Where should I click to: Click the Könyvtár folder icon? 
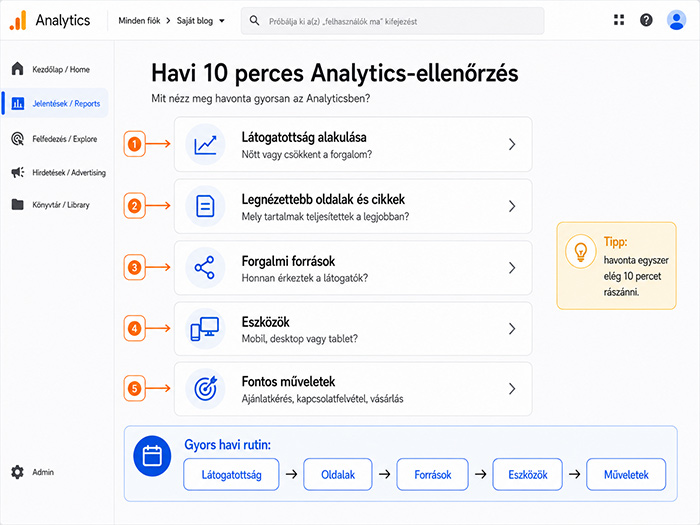pyautogui.click(x=17, y=204)
